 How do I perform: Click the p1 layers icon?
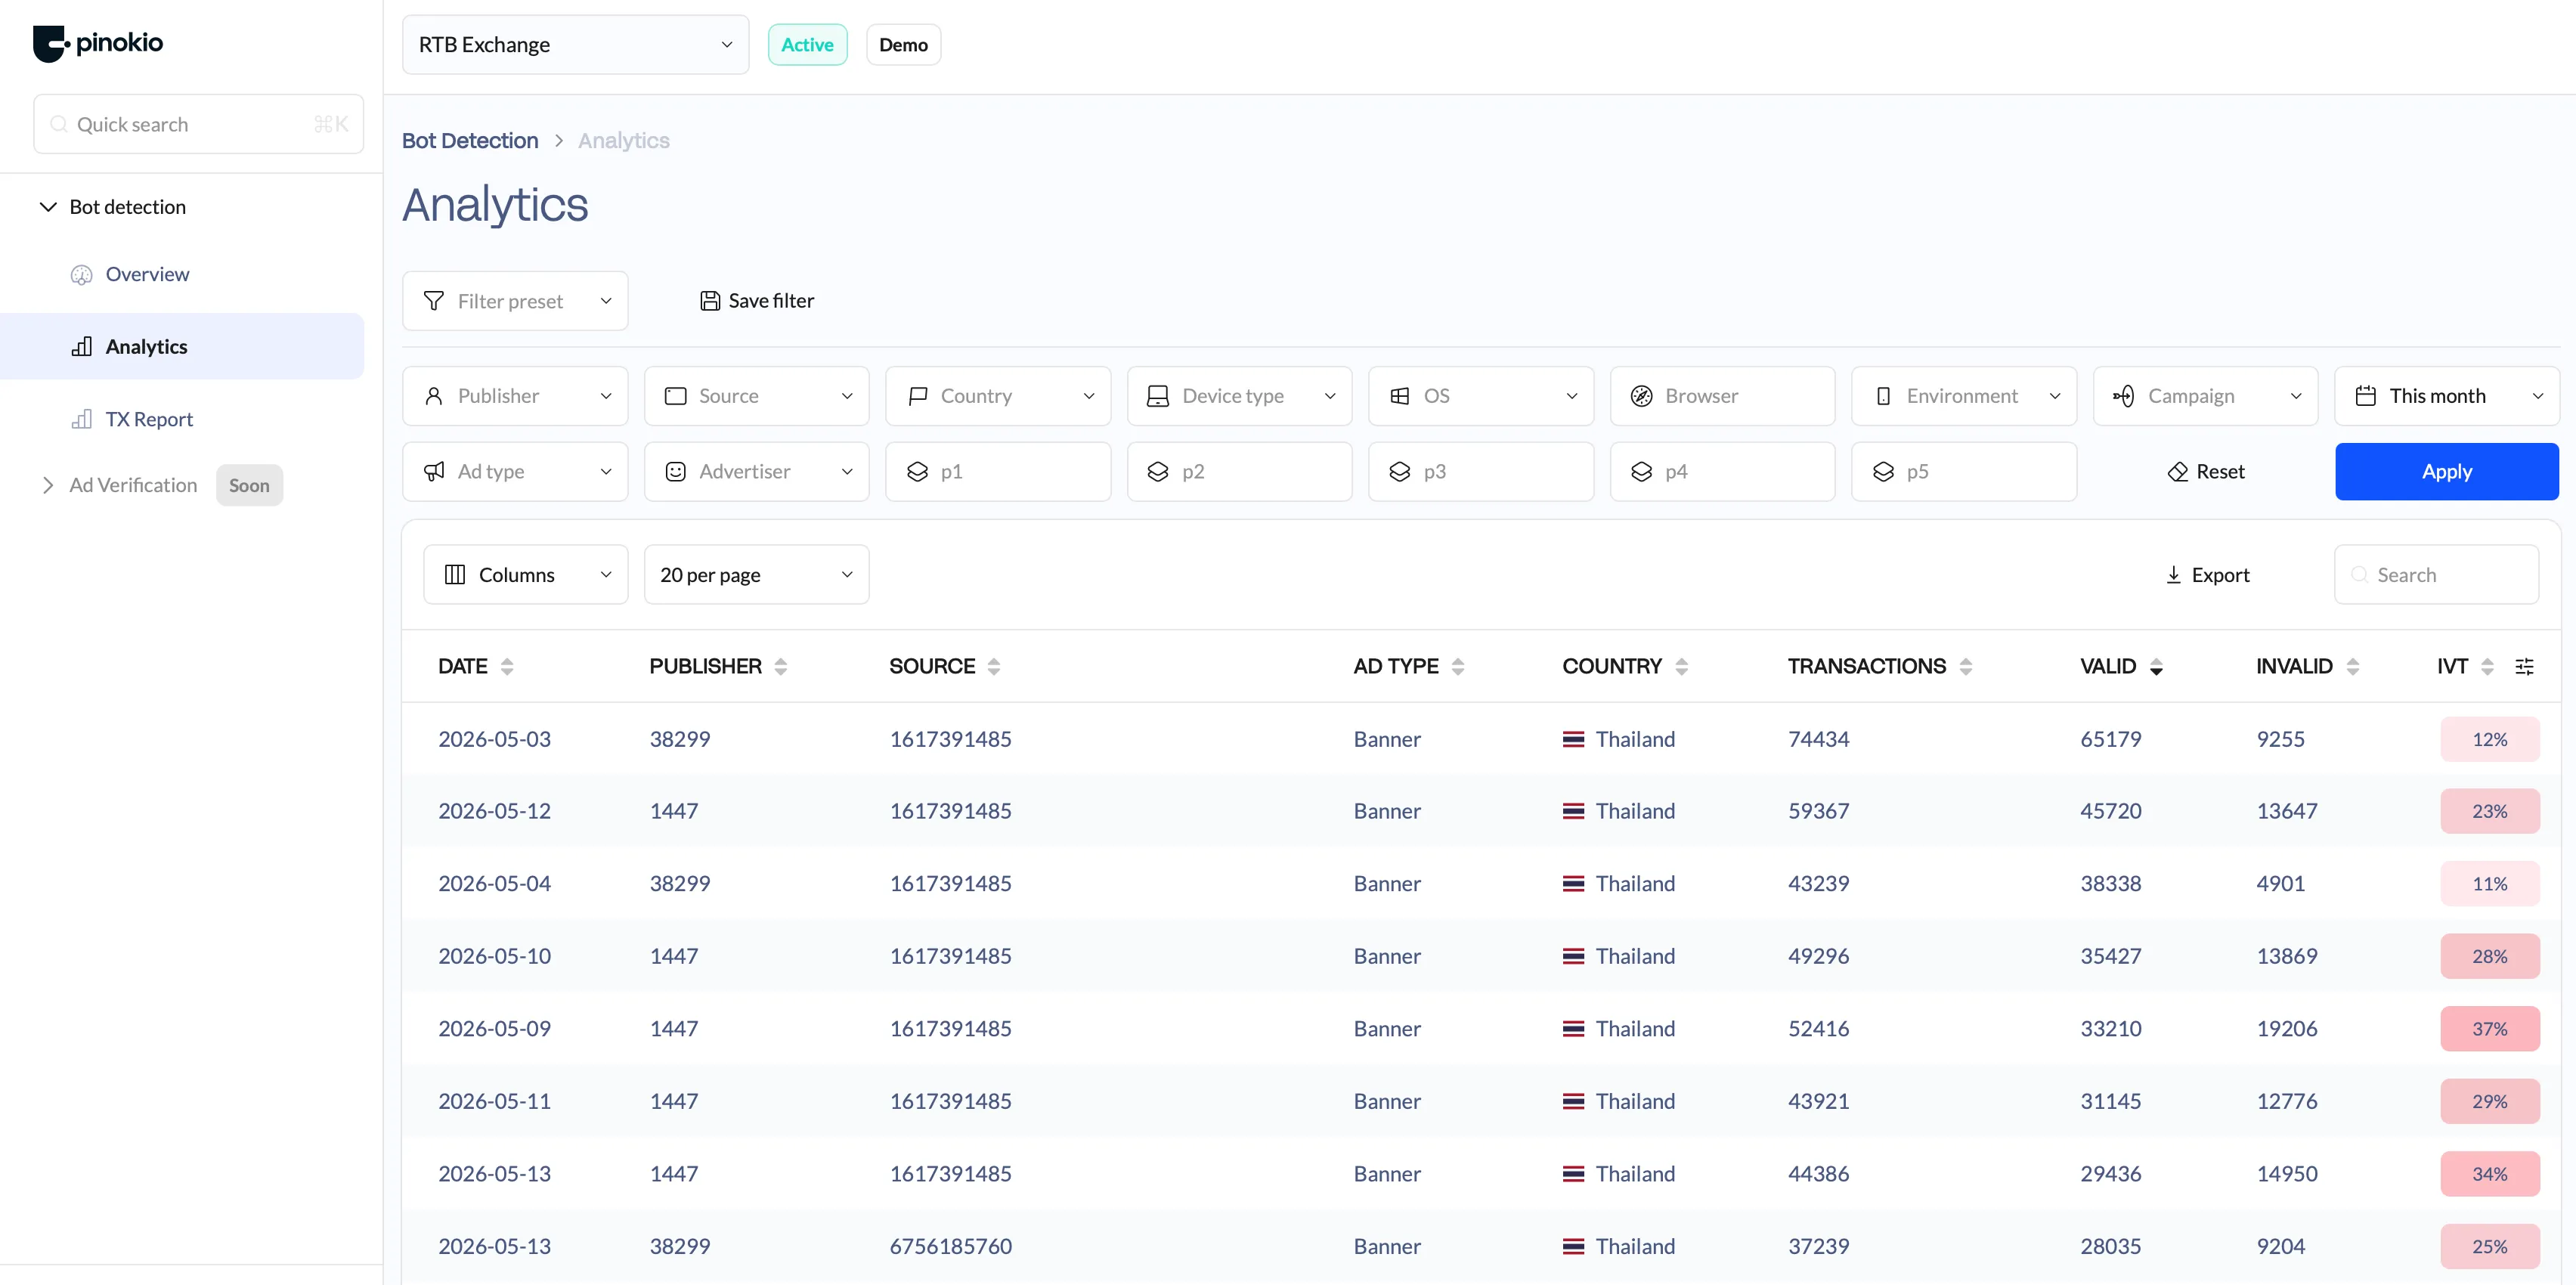pyautogui.click(x=917, y=472)
